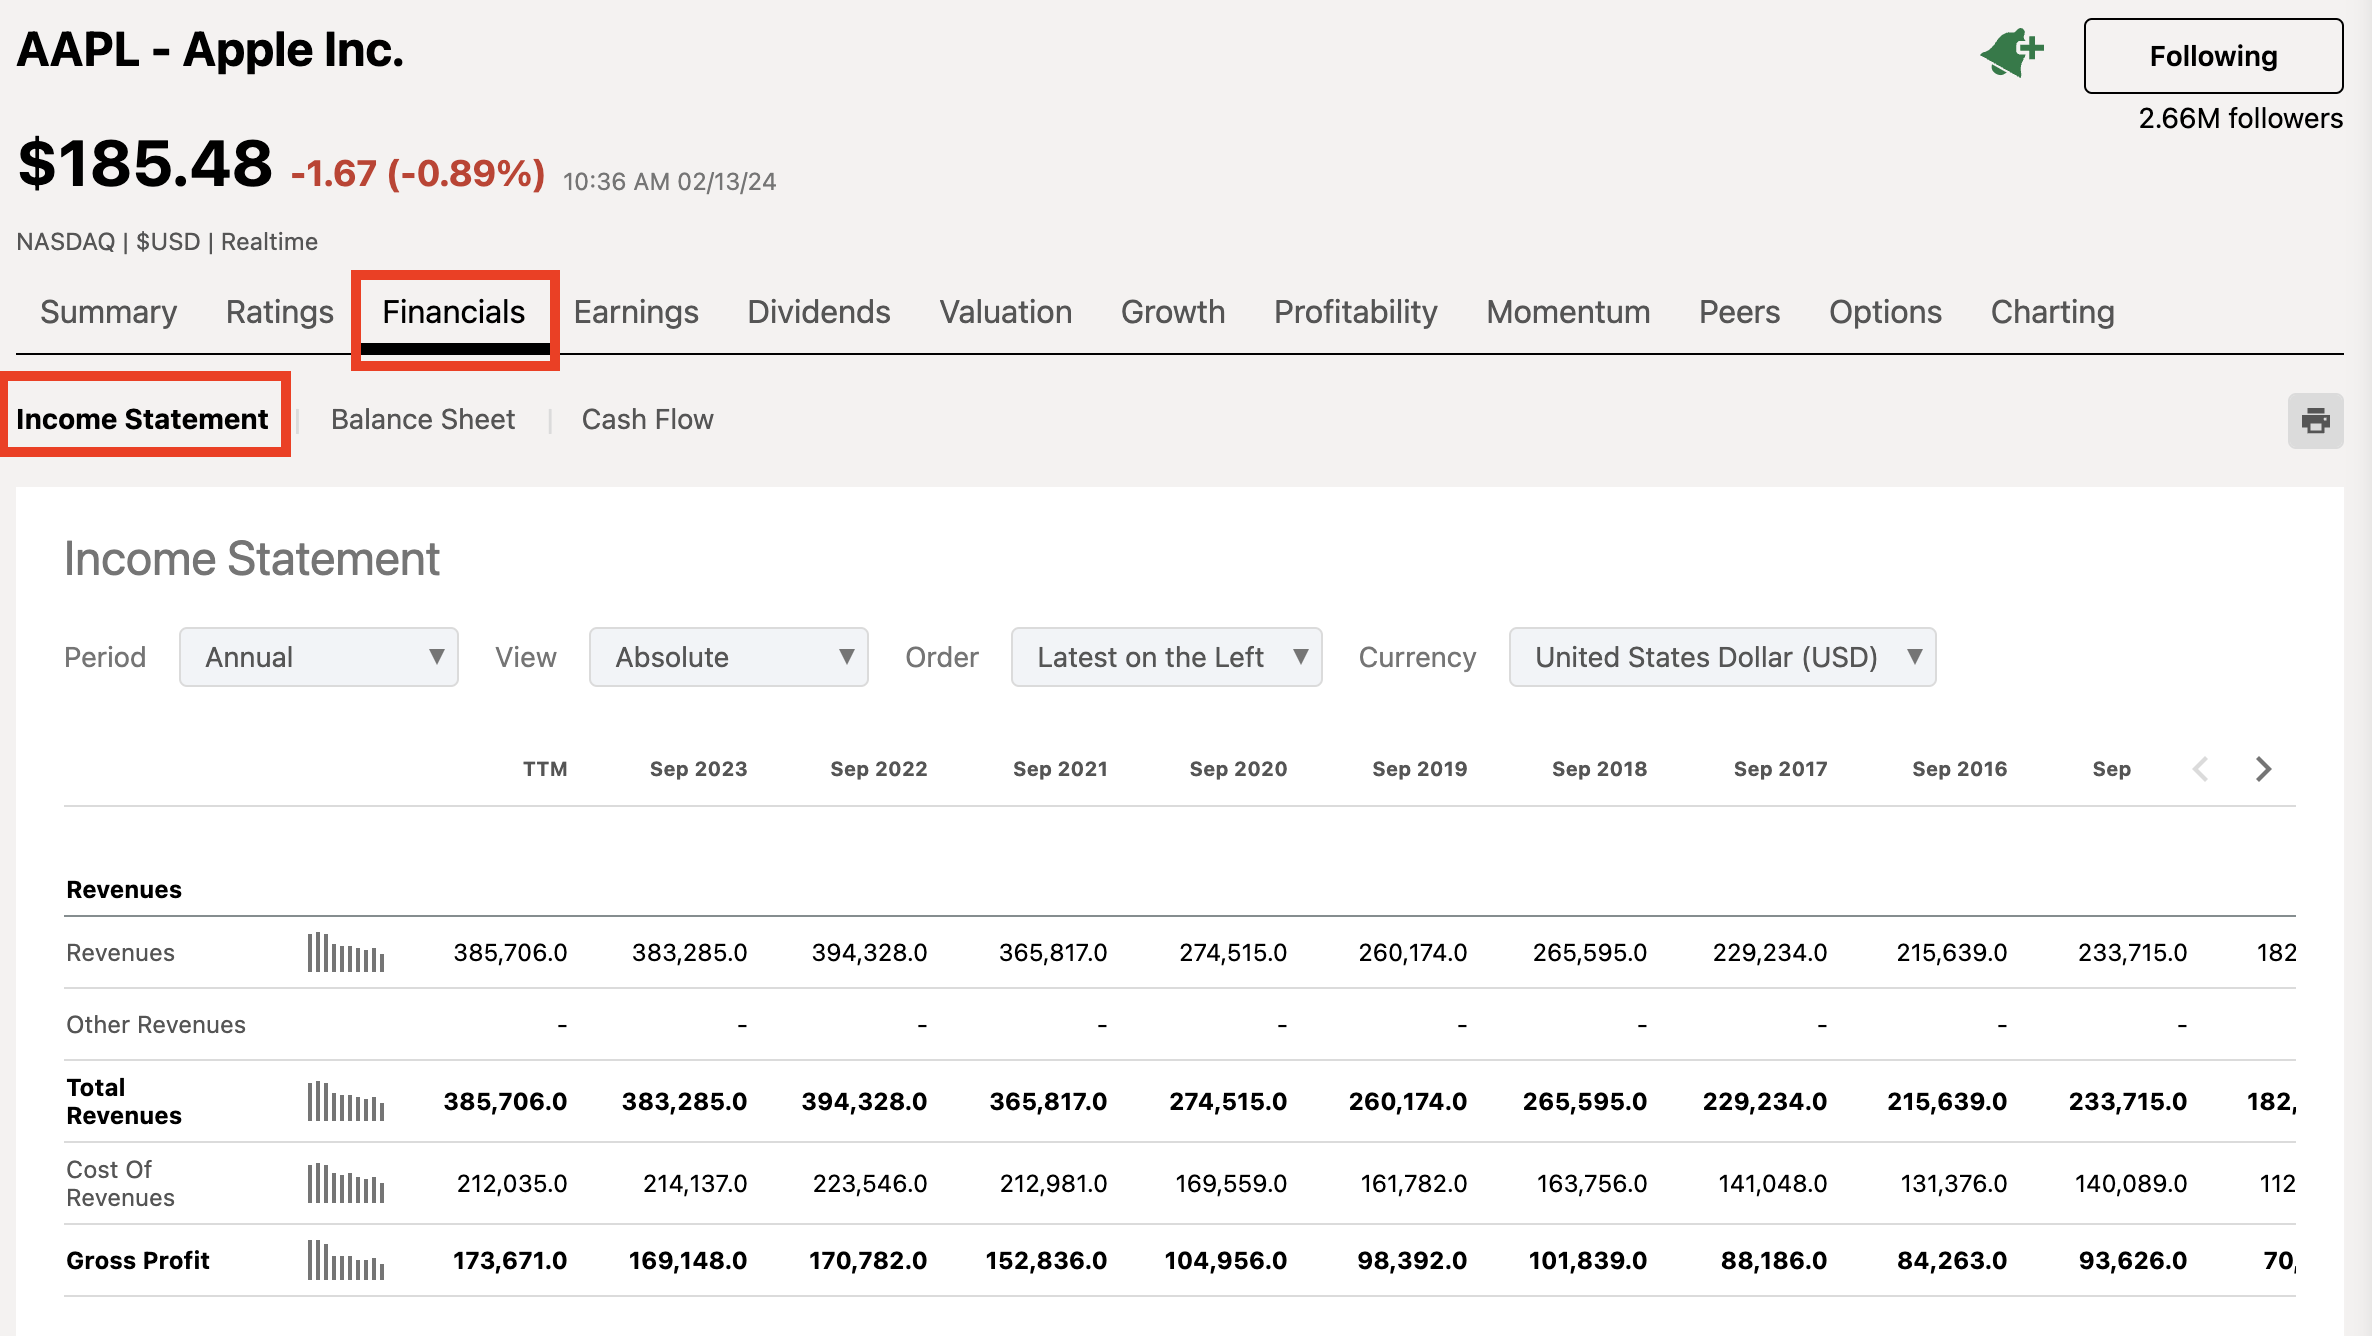Switch to the Ratings tab
2372x1336 pixels.
[x=280, y=312]
